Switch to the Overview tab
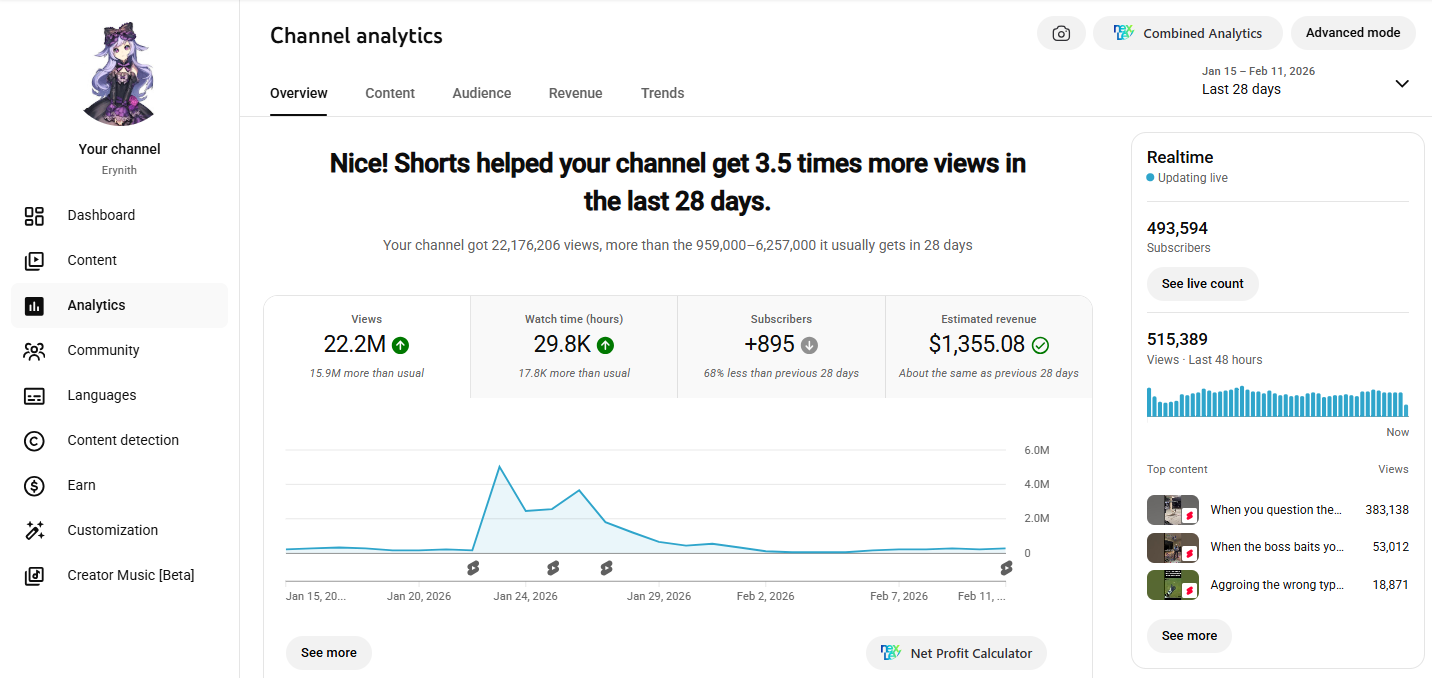This screenshot has height=678, width=1432. click(x=298, y=93)
